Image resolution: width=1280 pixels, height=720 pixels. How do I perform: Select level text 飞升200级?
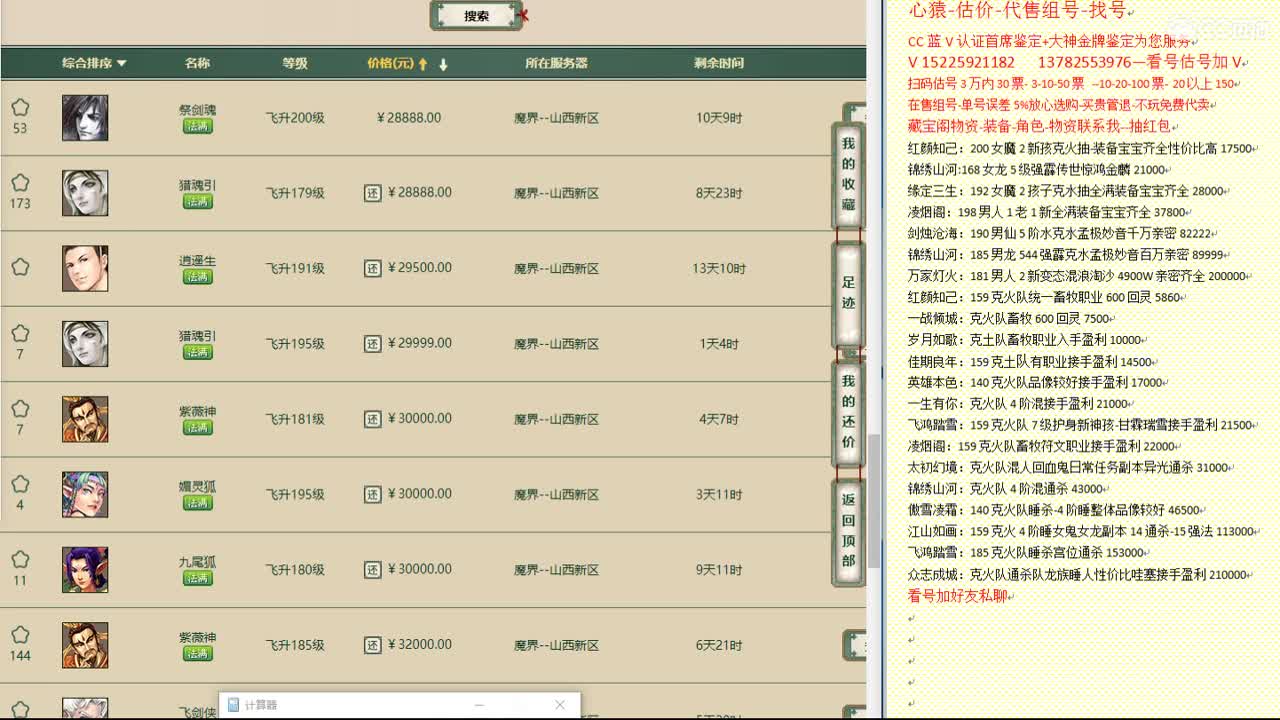(x=295, y=118)
